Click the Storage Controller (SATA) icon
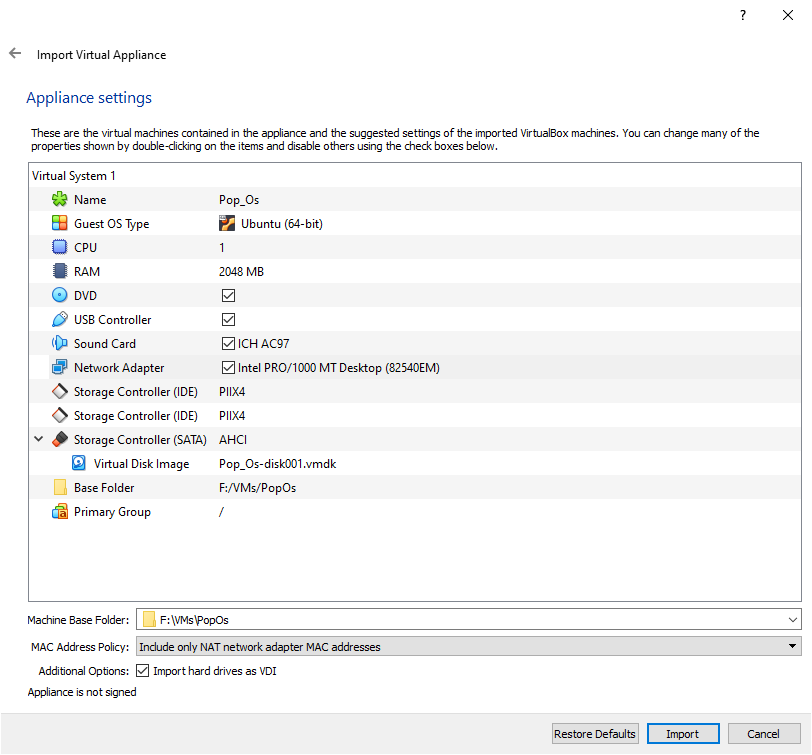The height and width of the screenshot is (755, 812). tap(60, 439)
